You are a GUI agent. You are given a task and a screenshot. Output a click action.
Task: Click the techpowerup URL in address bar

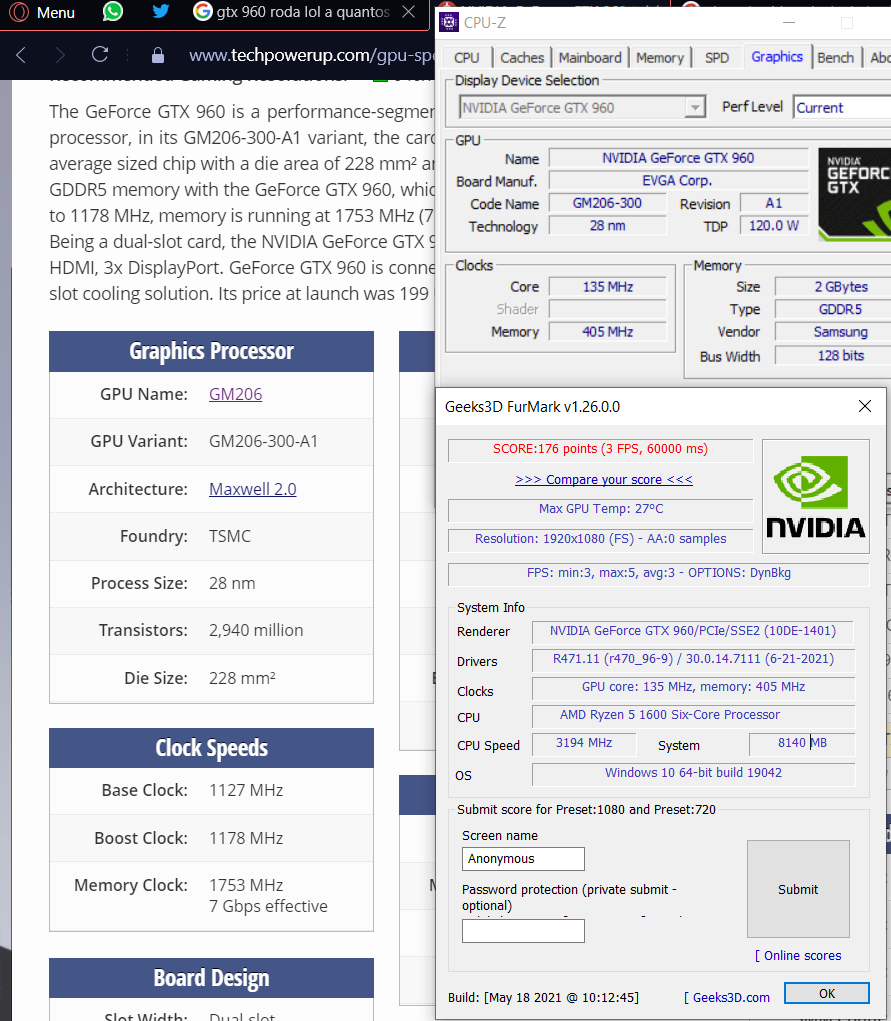point(311,55)
